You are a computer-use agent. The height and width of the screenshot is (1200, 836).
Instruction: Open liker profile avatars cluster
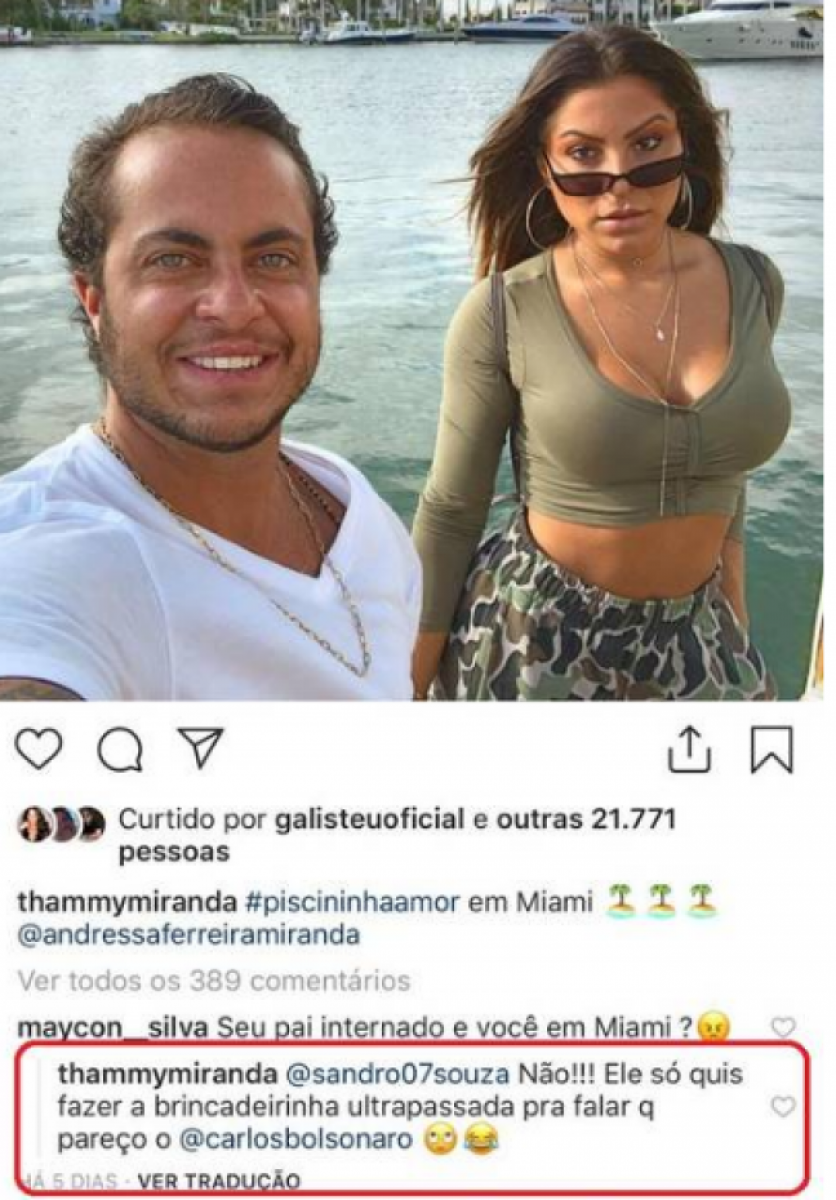(x=61, y=824)
